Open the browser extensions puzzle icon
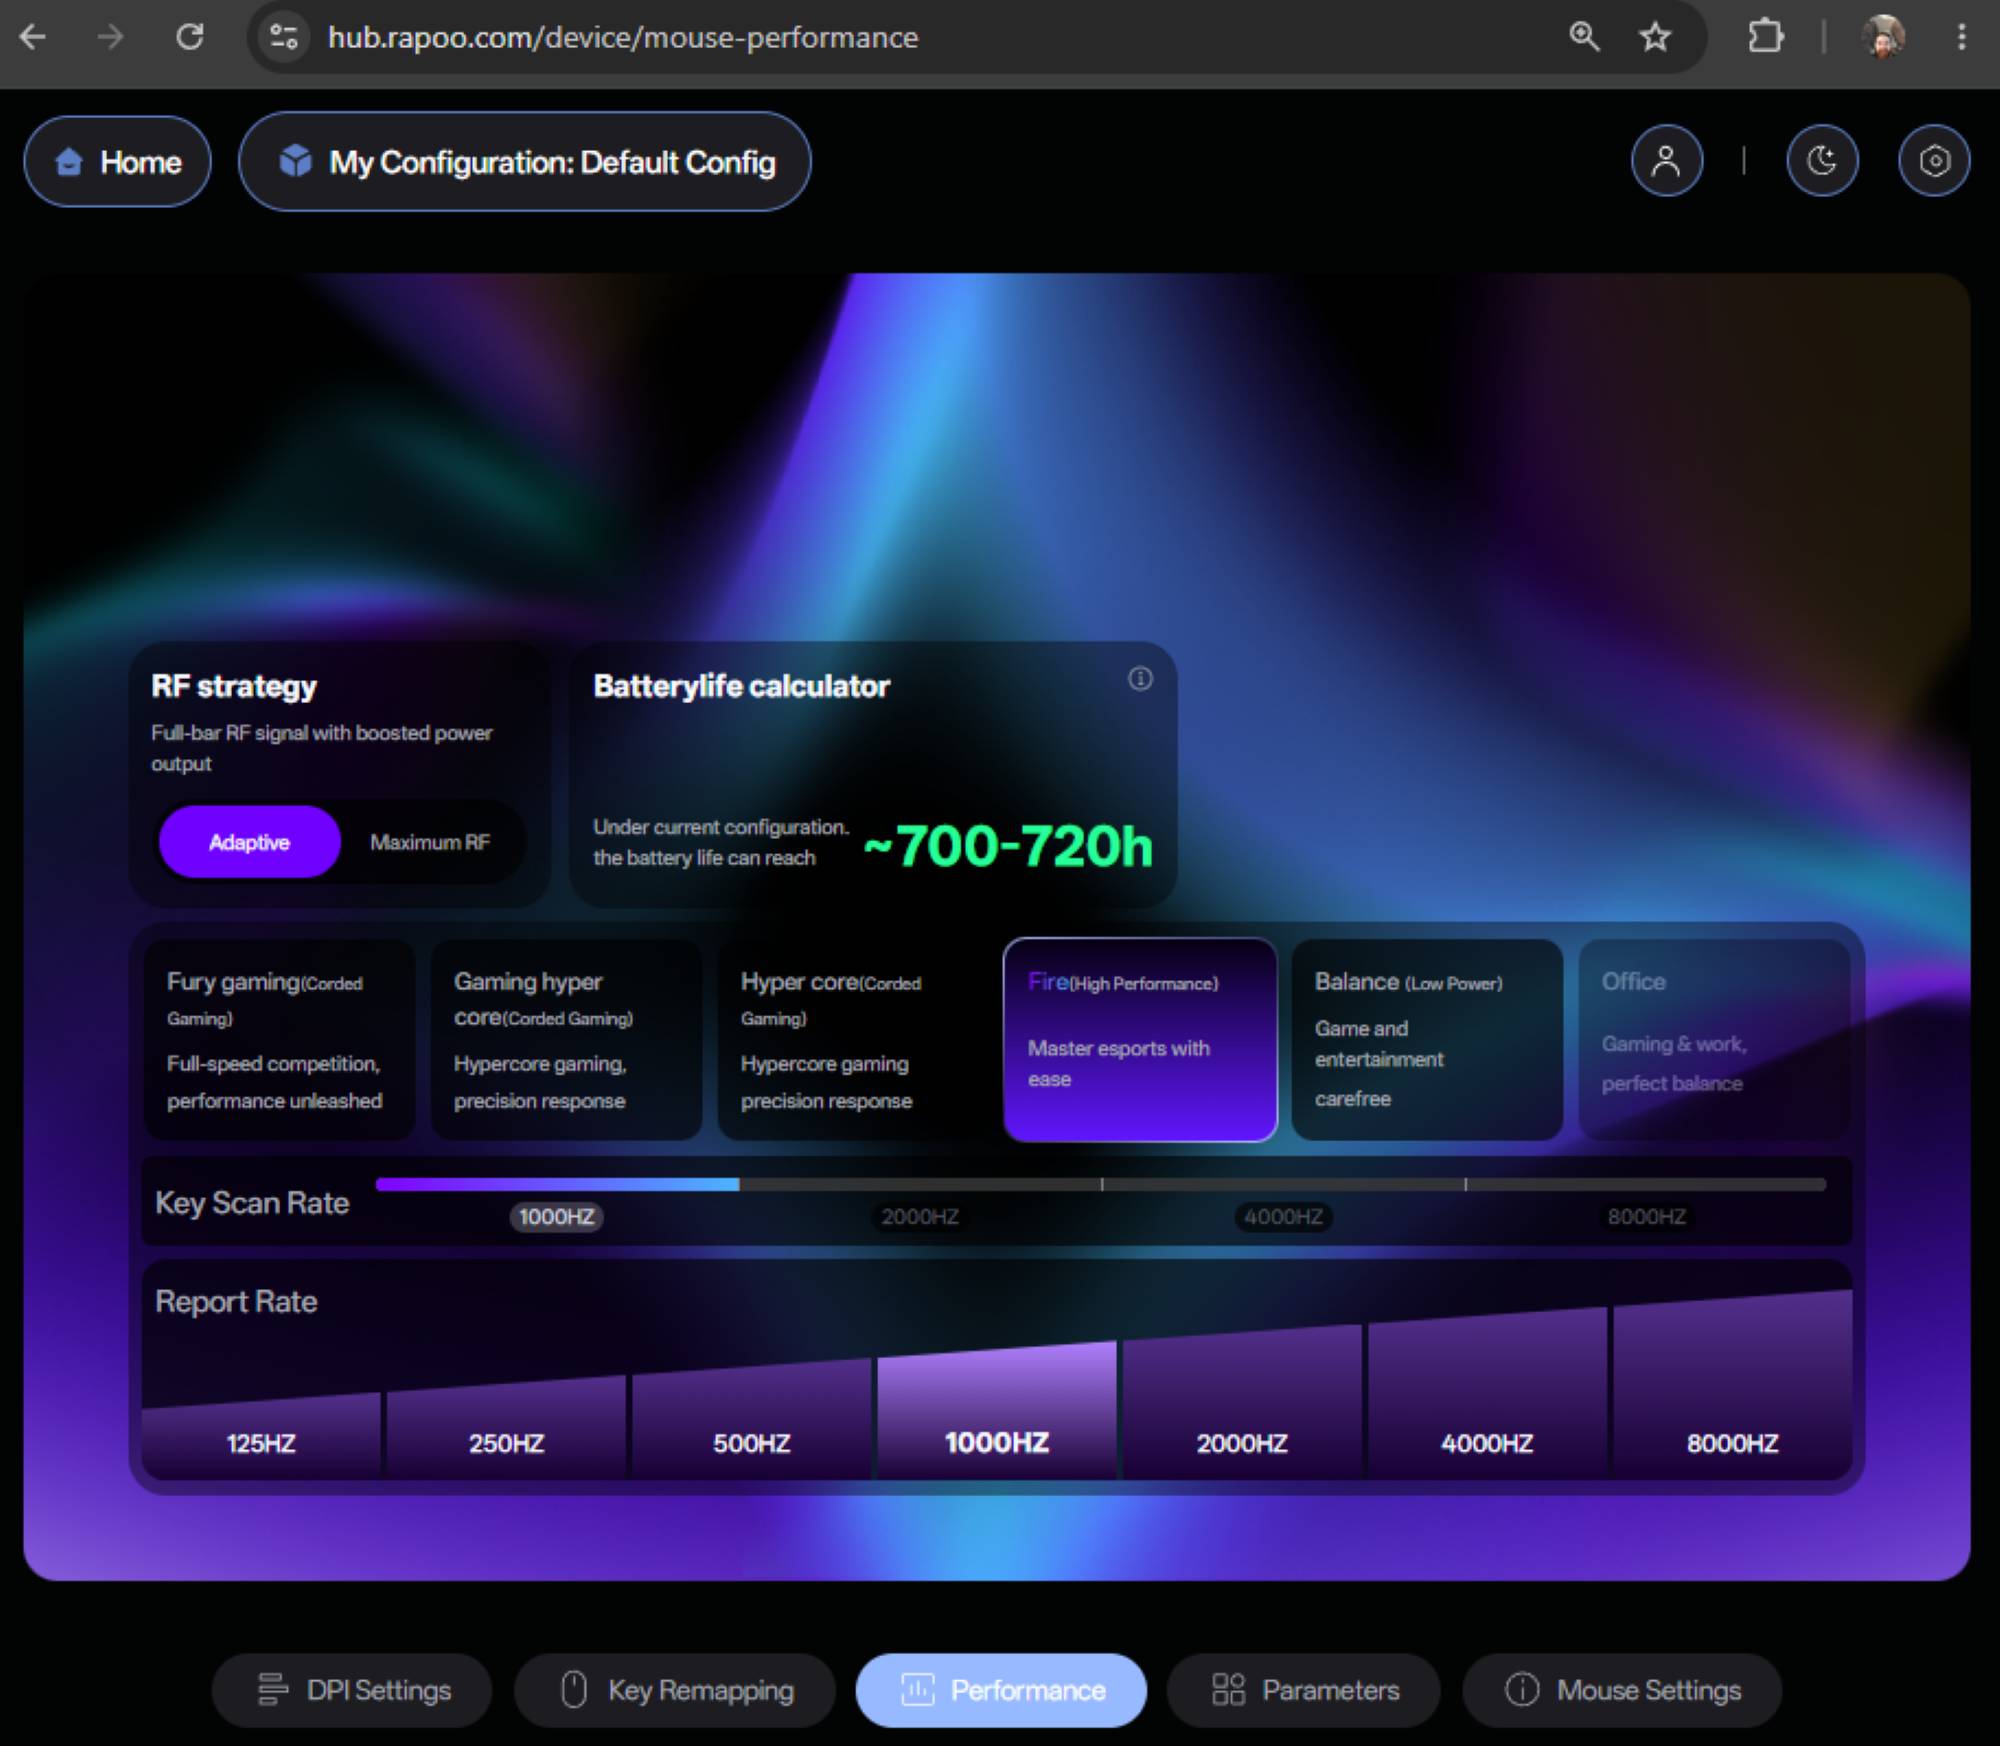The height and width of the screenshot is (1746, 2000). point(1765,37)
